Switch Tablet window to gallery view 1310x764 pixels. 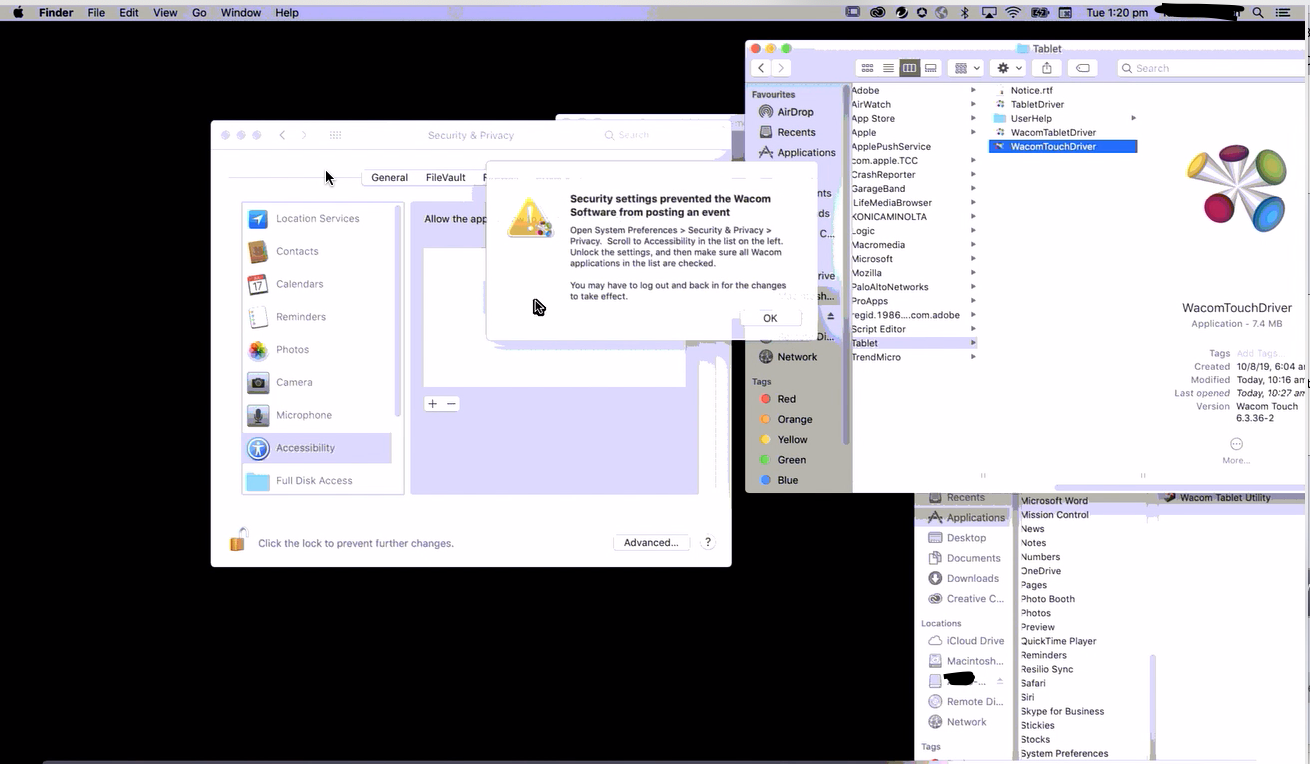(x=931, y=68)
